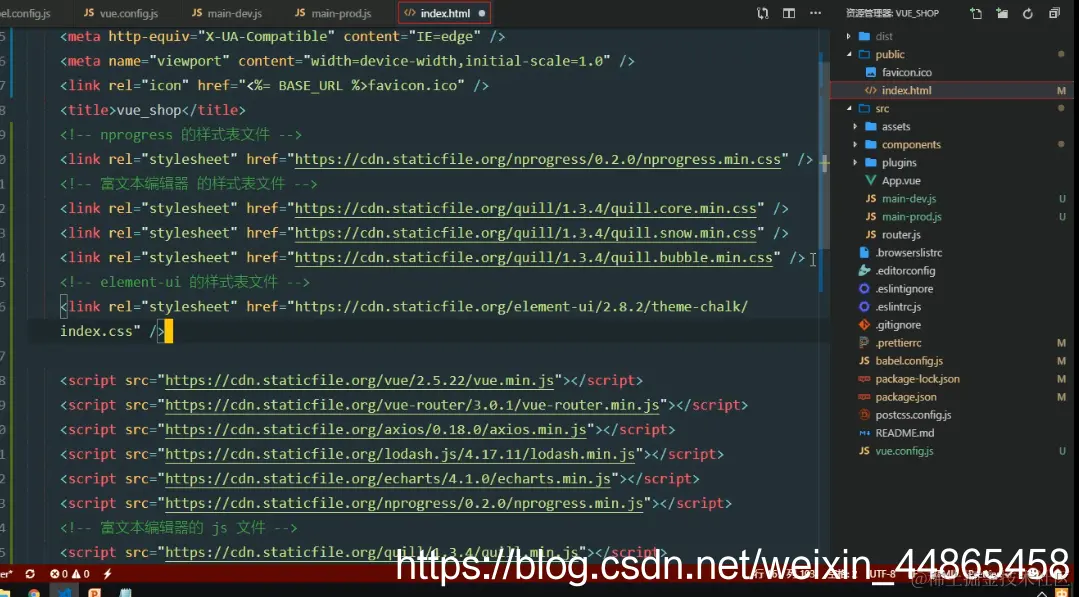1079x597 pixels.
Task: Collapse the src folder
Action: point(882,109)
